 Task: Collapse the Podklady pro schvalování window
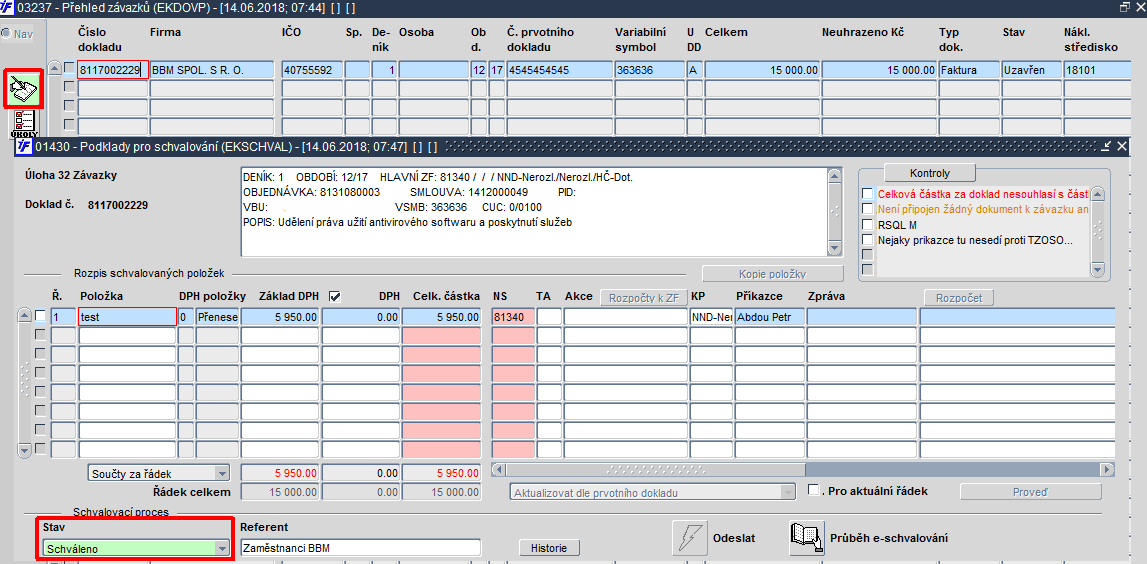coord(1107,146)
